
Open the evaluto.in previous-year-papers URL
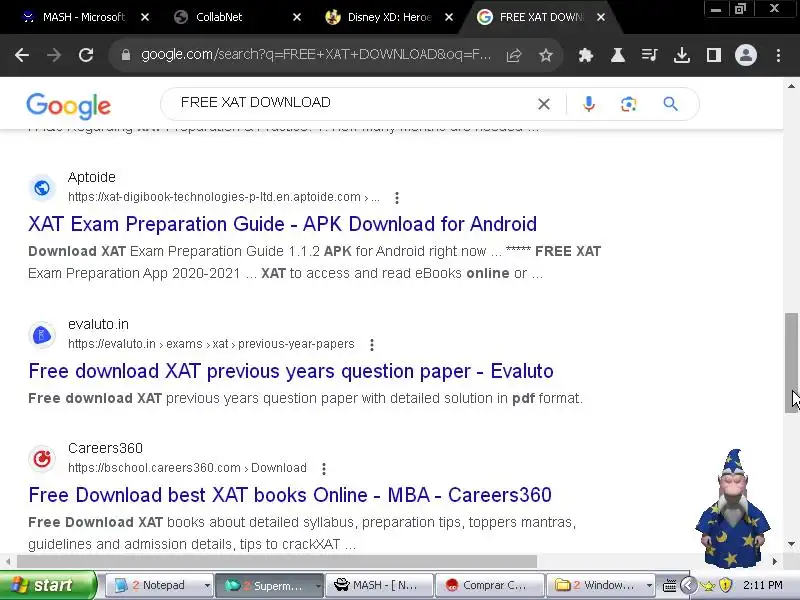click(x=211, y=344)
